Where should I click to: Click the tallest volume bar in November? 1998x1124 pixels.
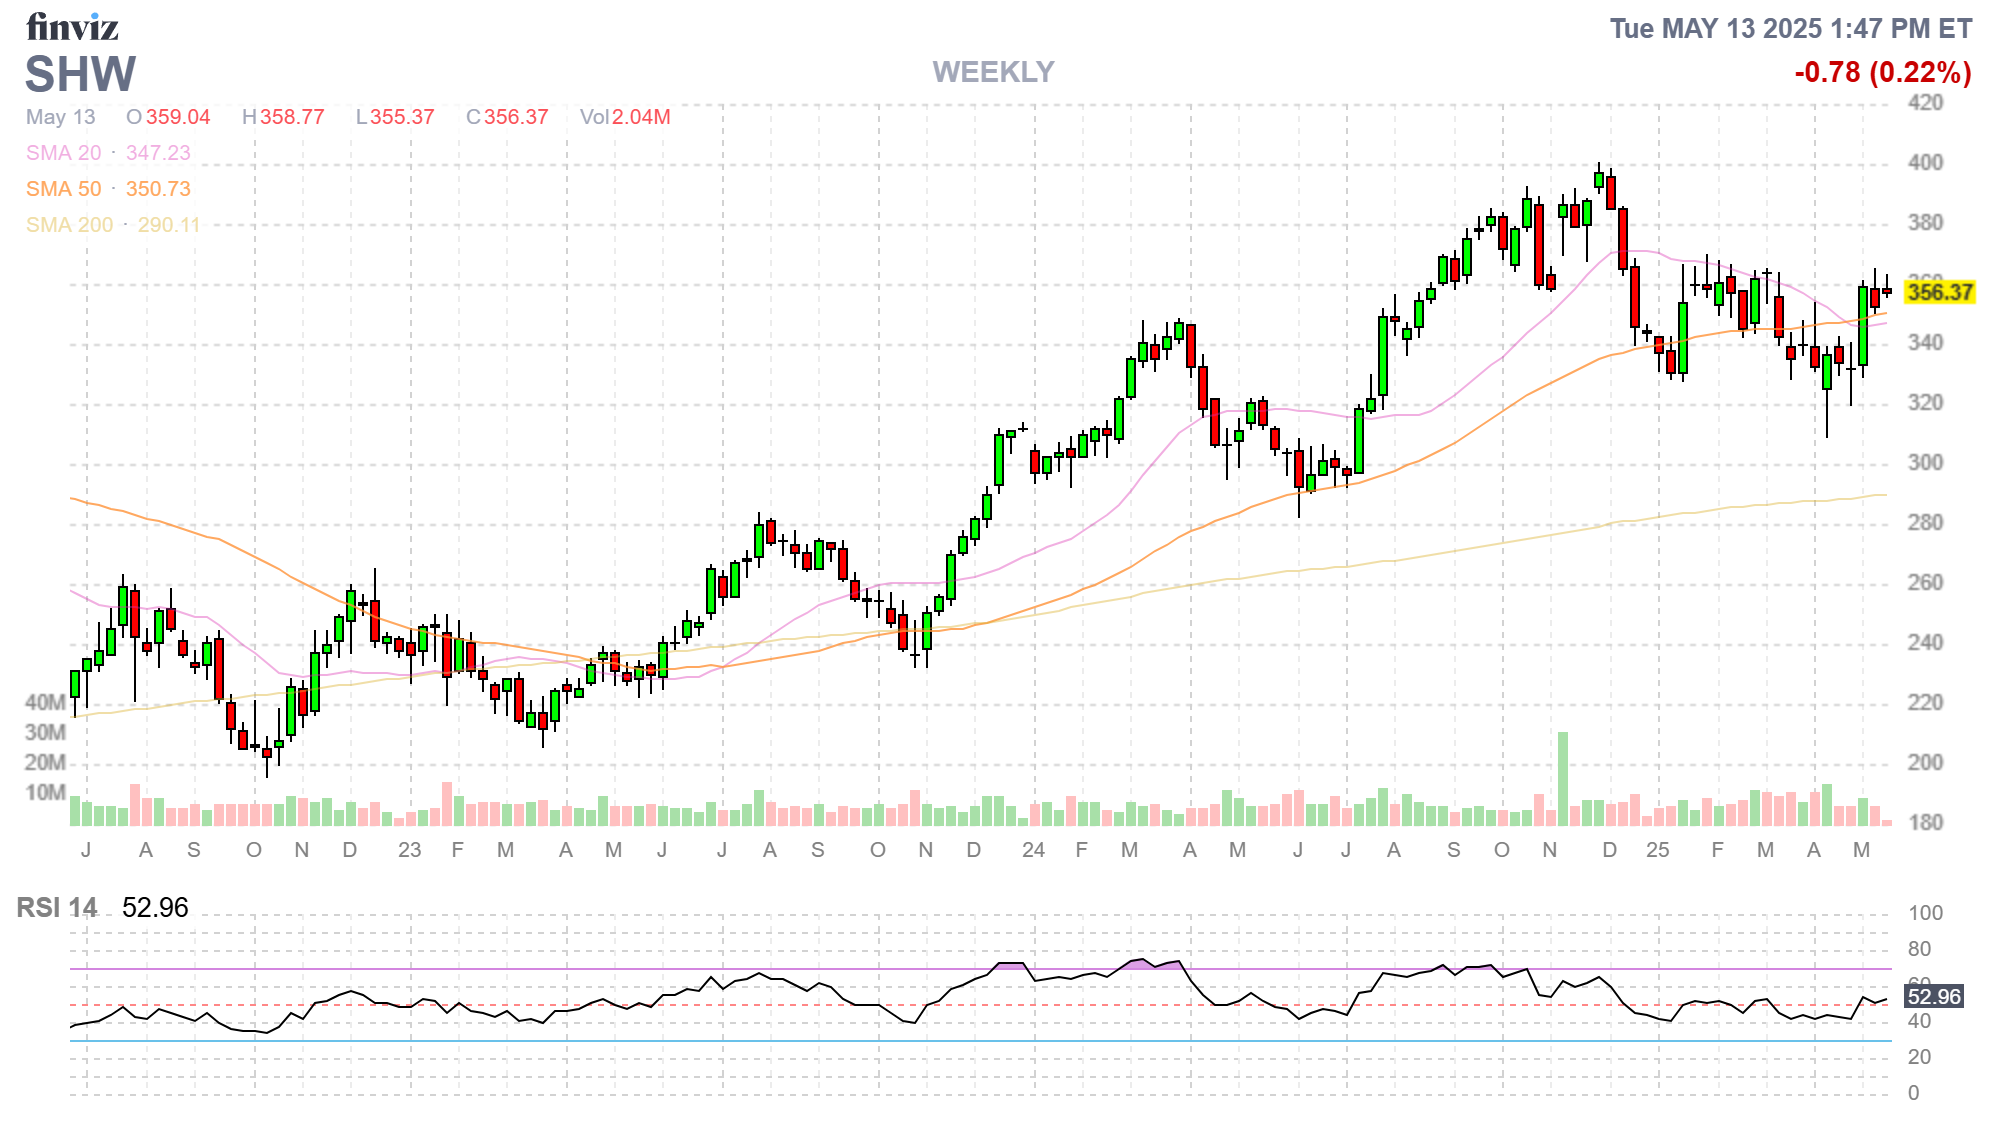click(1562, 778)
